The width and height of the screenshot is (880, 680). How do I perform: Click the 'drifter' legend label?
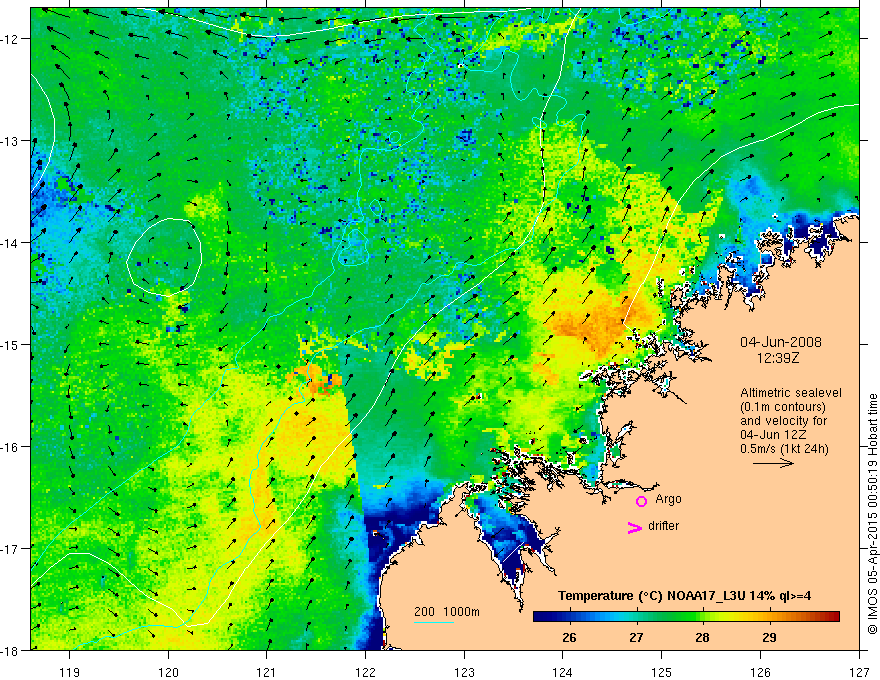[x=663, y=526]
